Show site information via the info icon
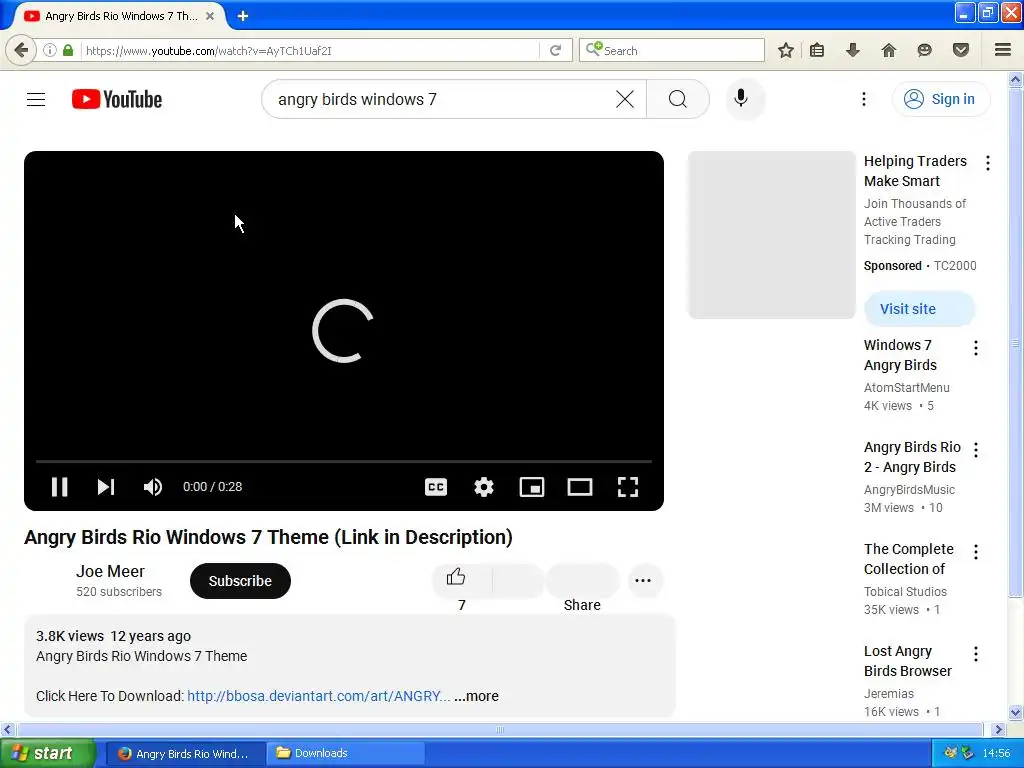The image size is (1024, 768). 50,50
